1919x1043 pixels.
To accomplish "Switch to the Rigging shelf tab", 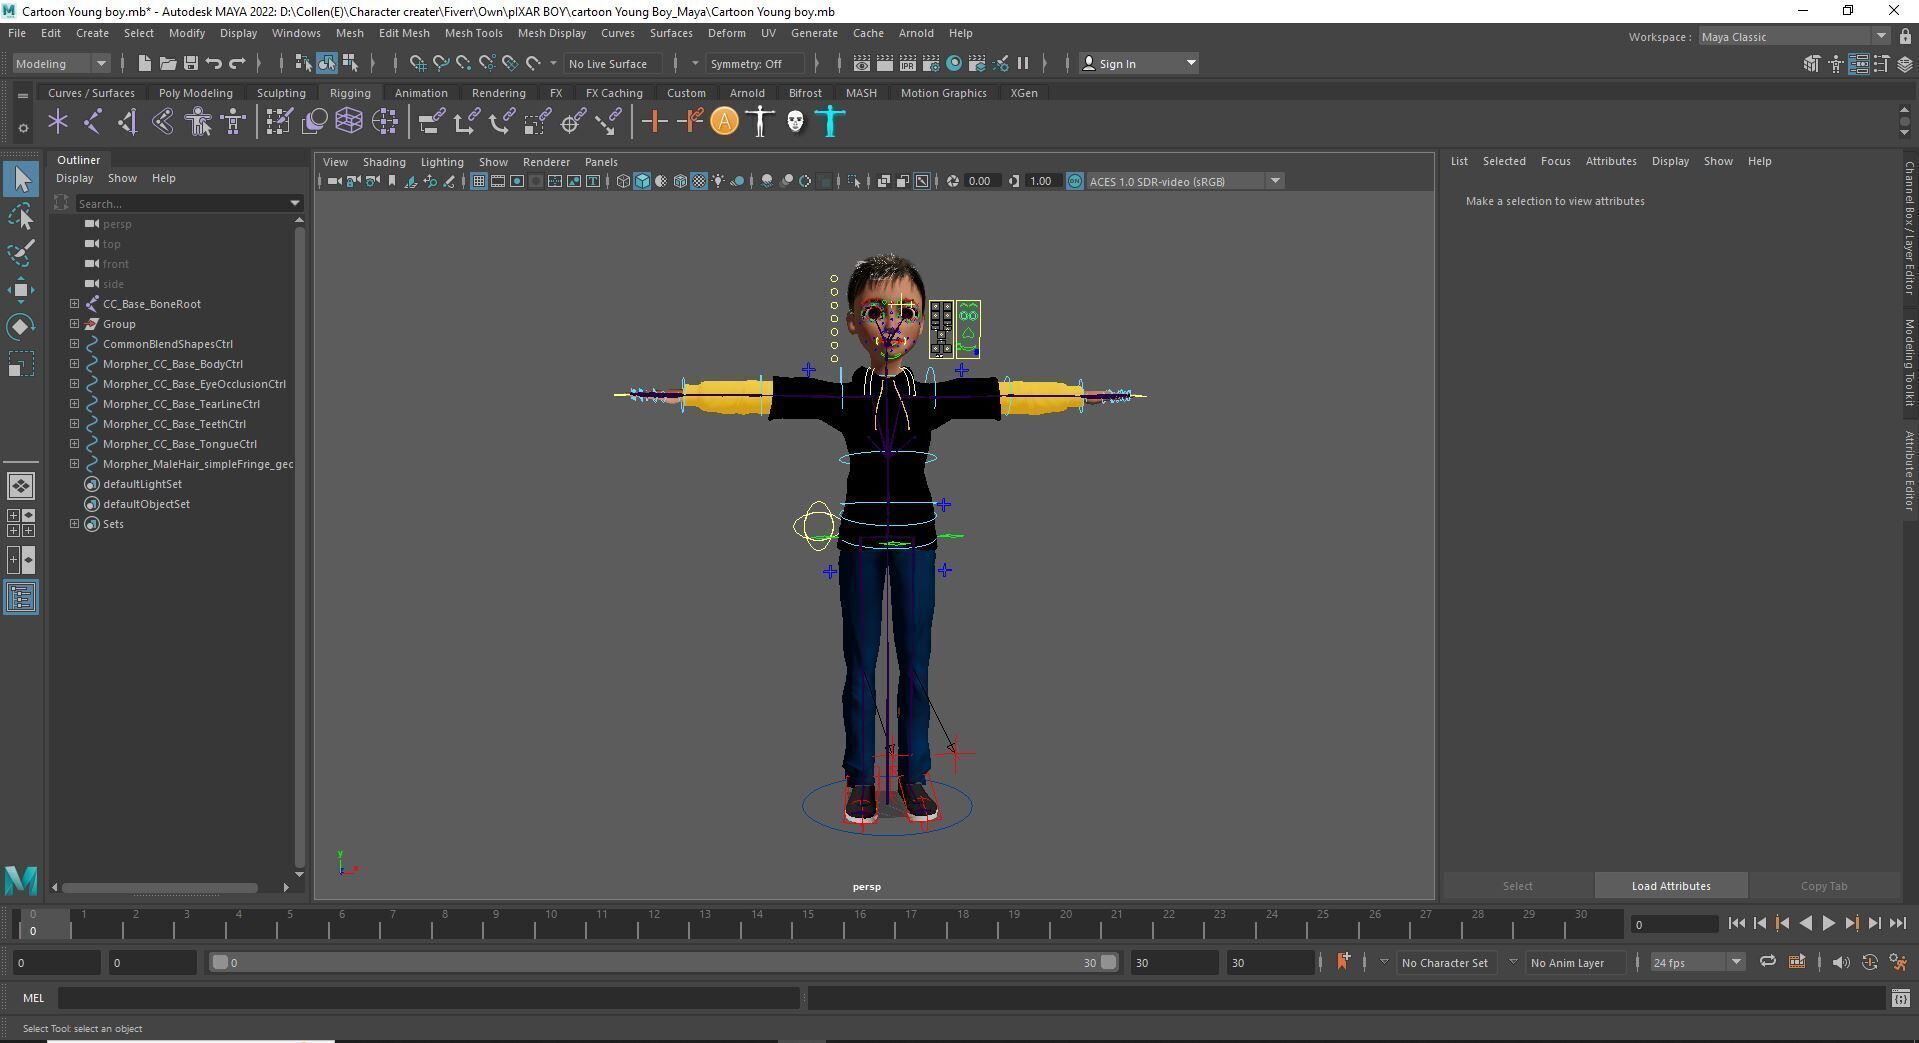I will [x=350, y=93].
